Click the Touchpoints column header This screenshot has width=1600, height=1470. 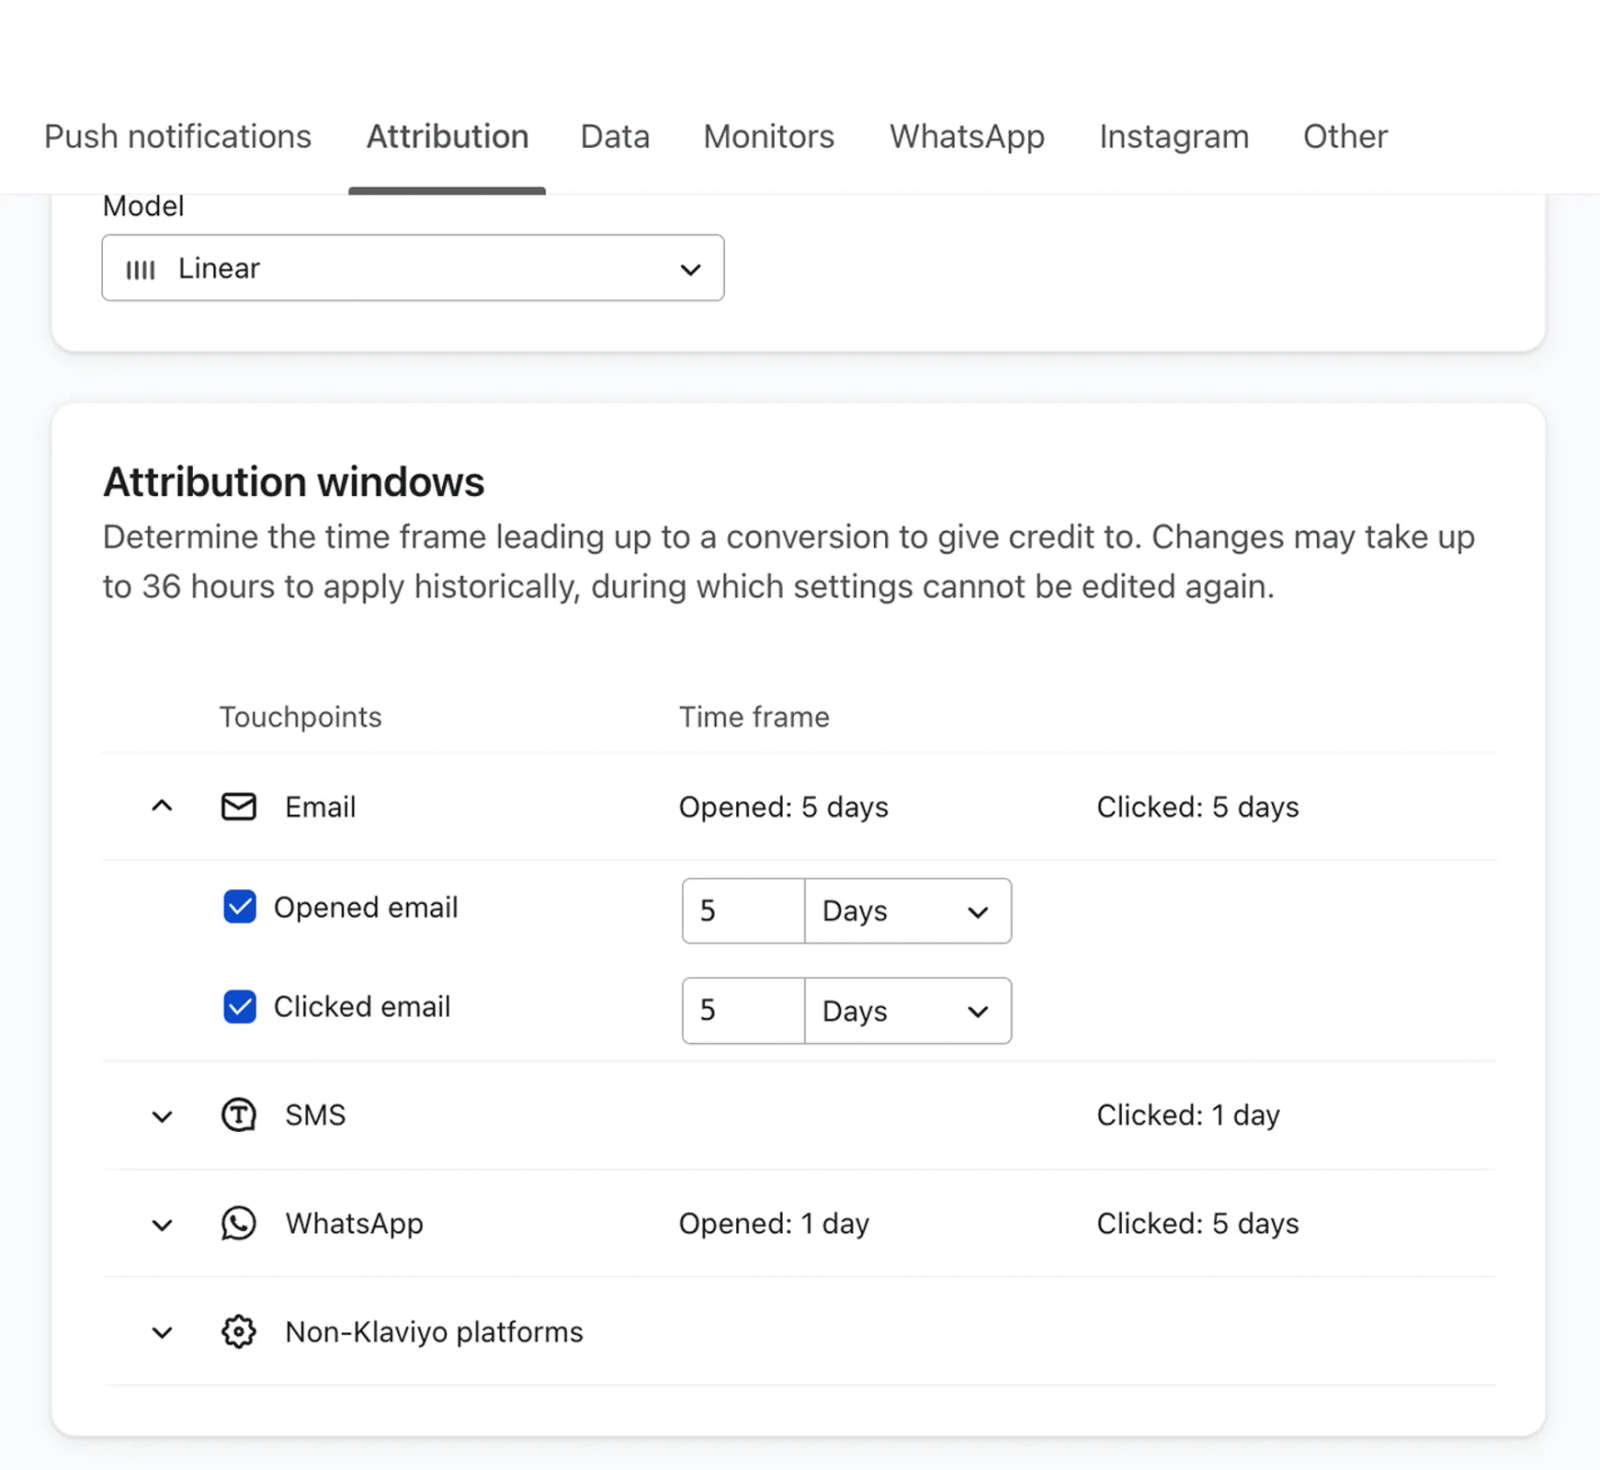click(x=300, y=717)
